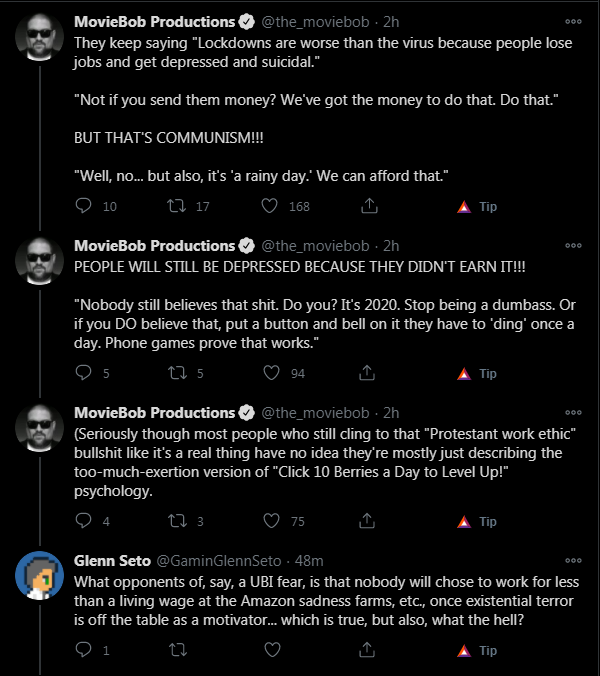Open Glenn Seto's pixel avatar
The image size is (600, 676).
click(39, 576)
